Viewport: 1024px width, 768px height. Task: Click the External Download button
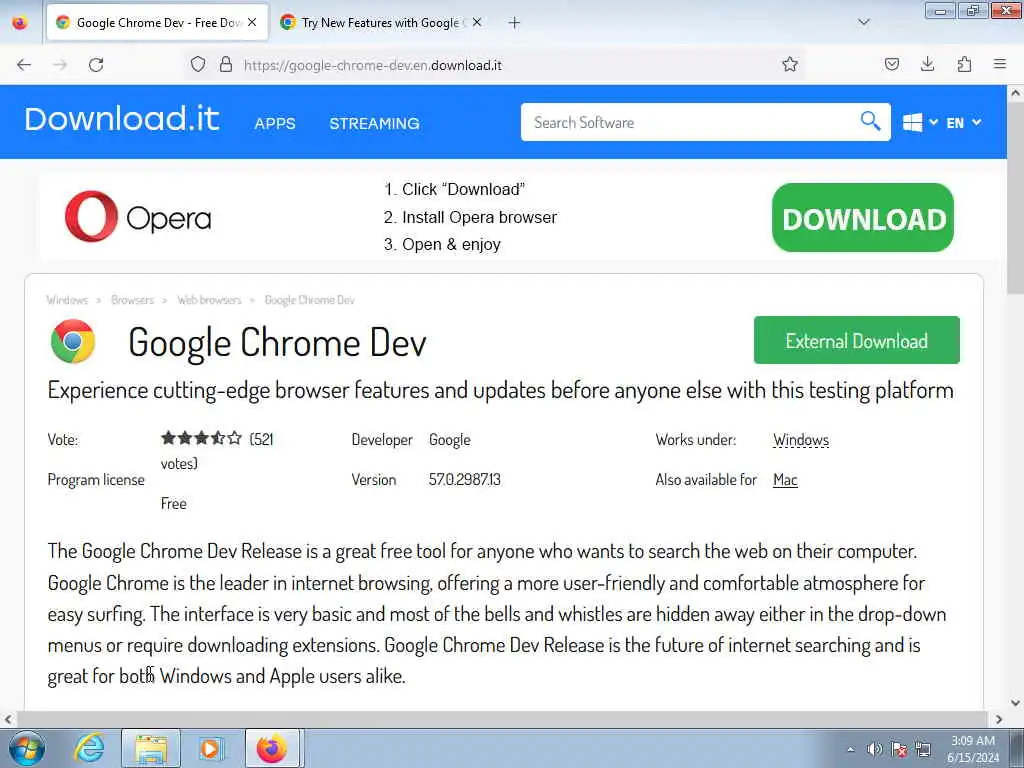point(857,340)
